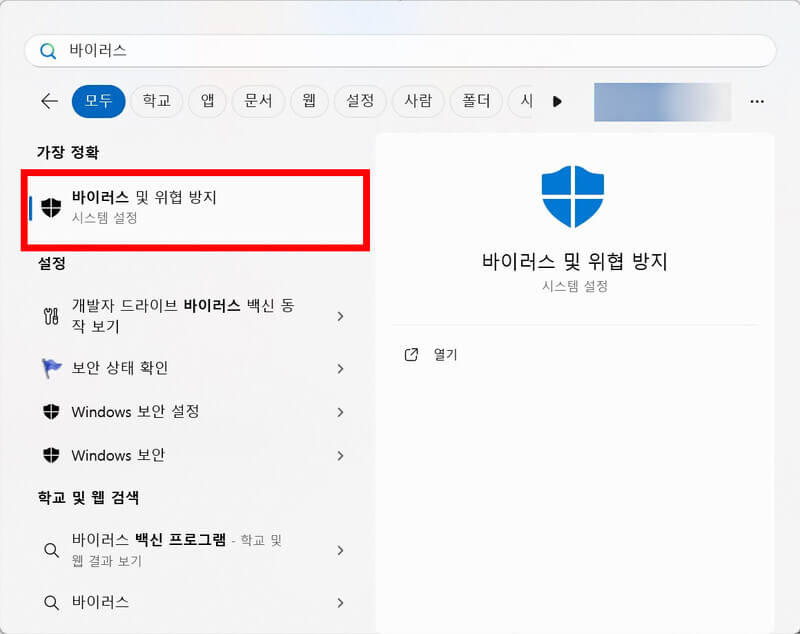Click the utensils icon beside 개발자 드라이브 result
The image size is (800, 634).
[x=51, y=313]
